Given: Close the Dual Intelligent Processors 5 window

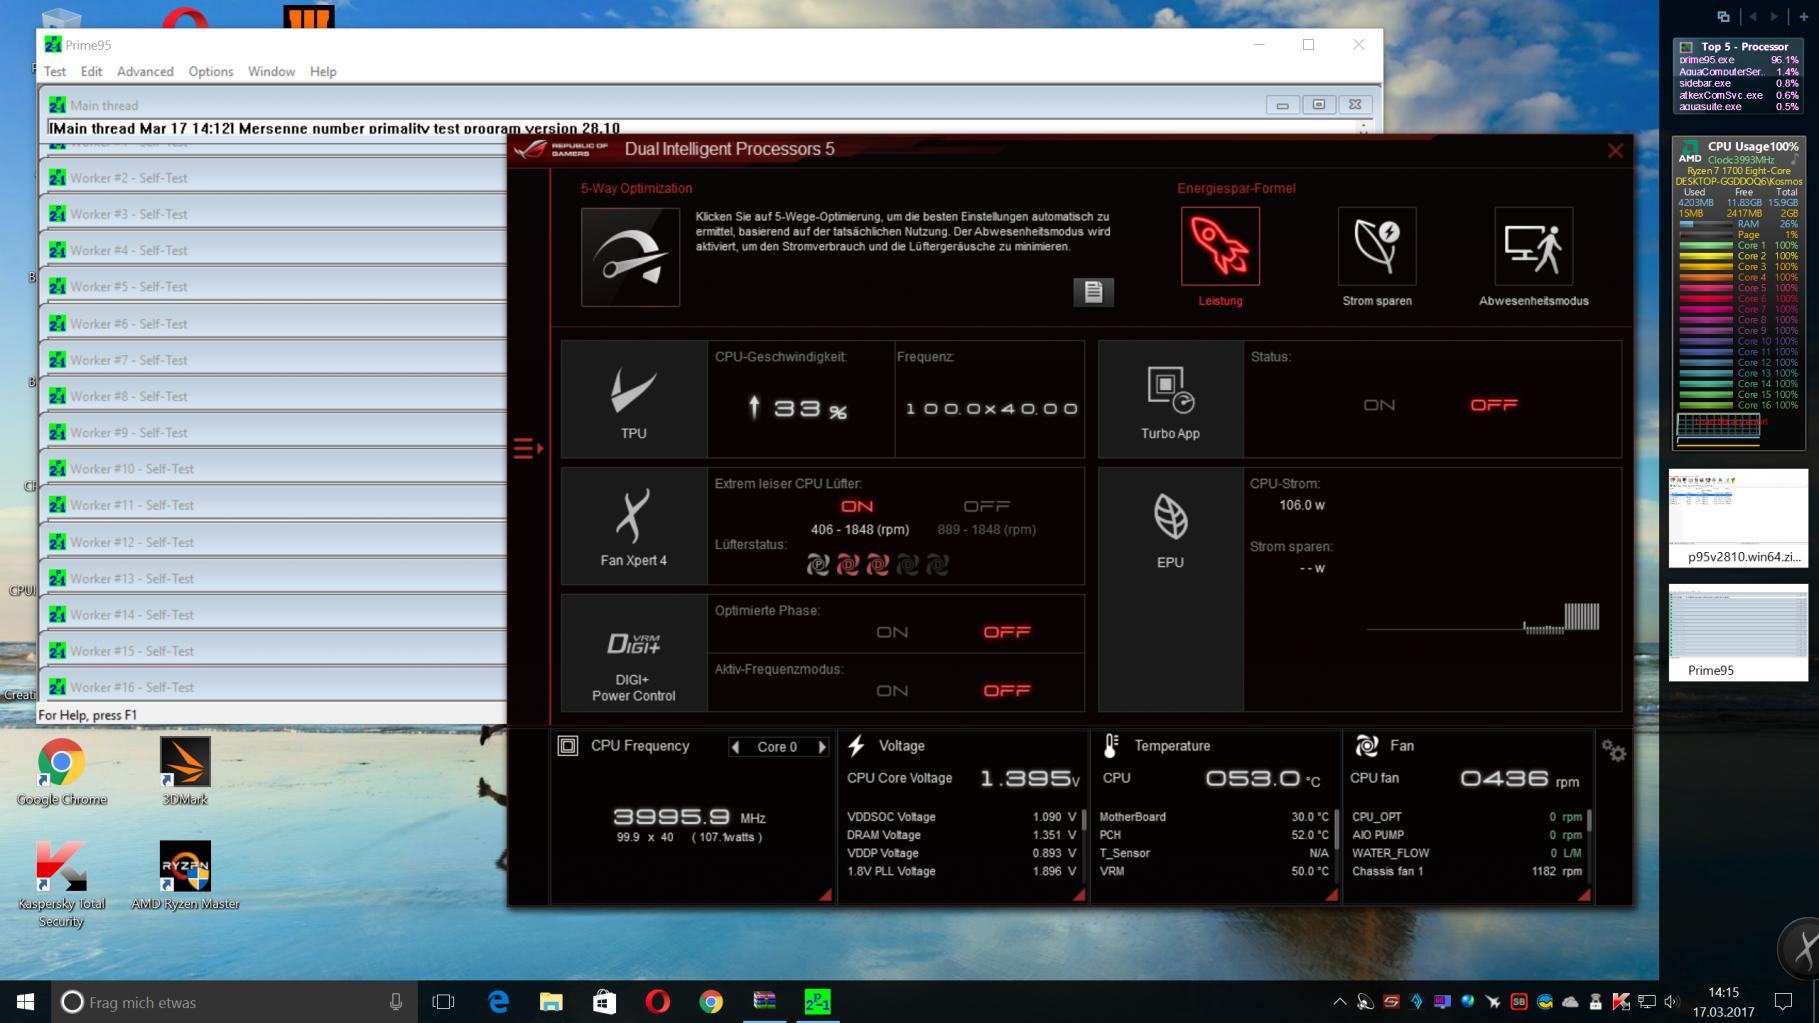Looking at the screenshot, I should pos(1615,151).
